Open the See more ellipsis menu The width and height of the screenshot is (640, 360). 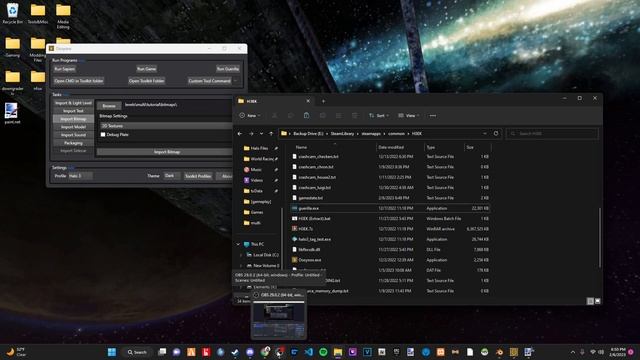pos(433,116)
